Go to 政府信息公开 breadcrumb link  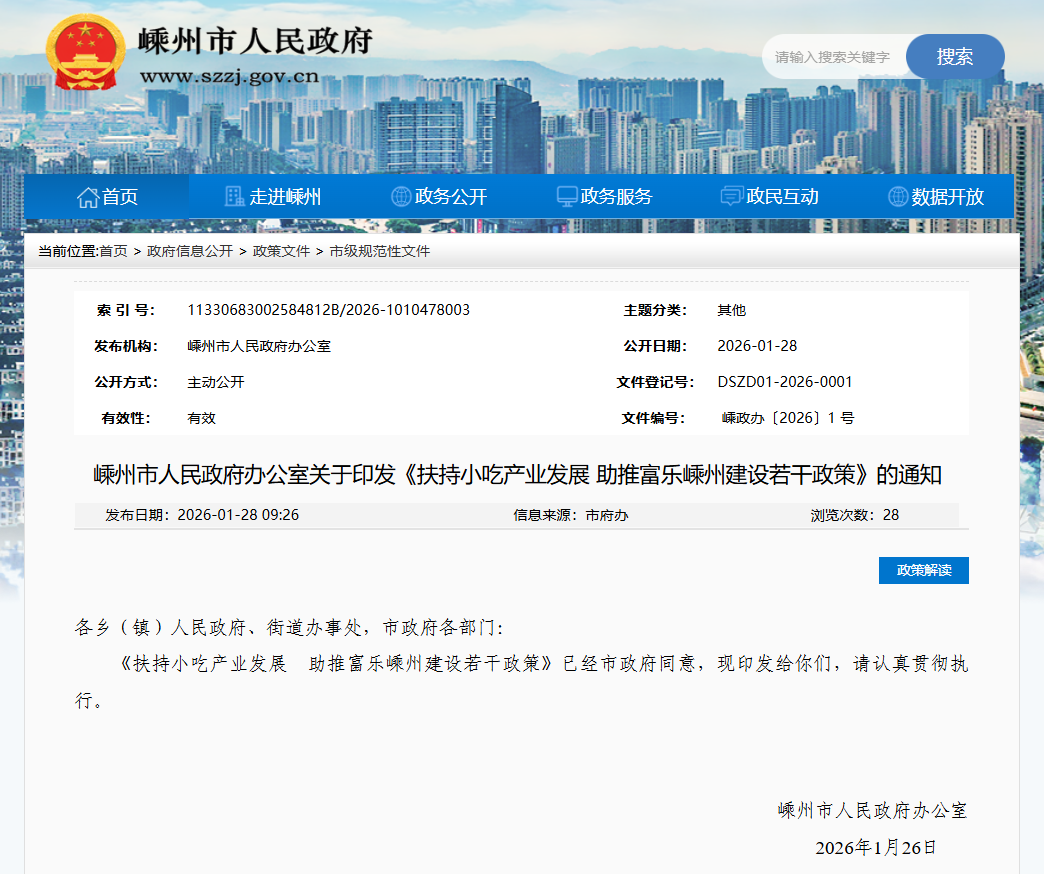click(190, 251)
